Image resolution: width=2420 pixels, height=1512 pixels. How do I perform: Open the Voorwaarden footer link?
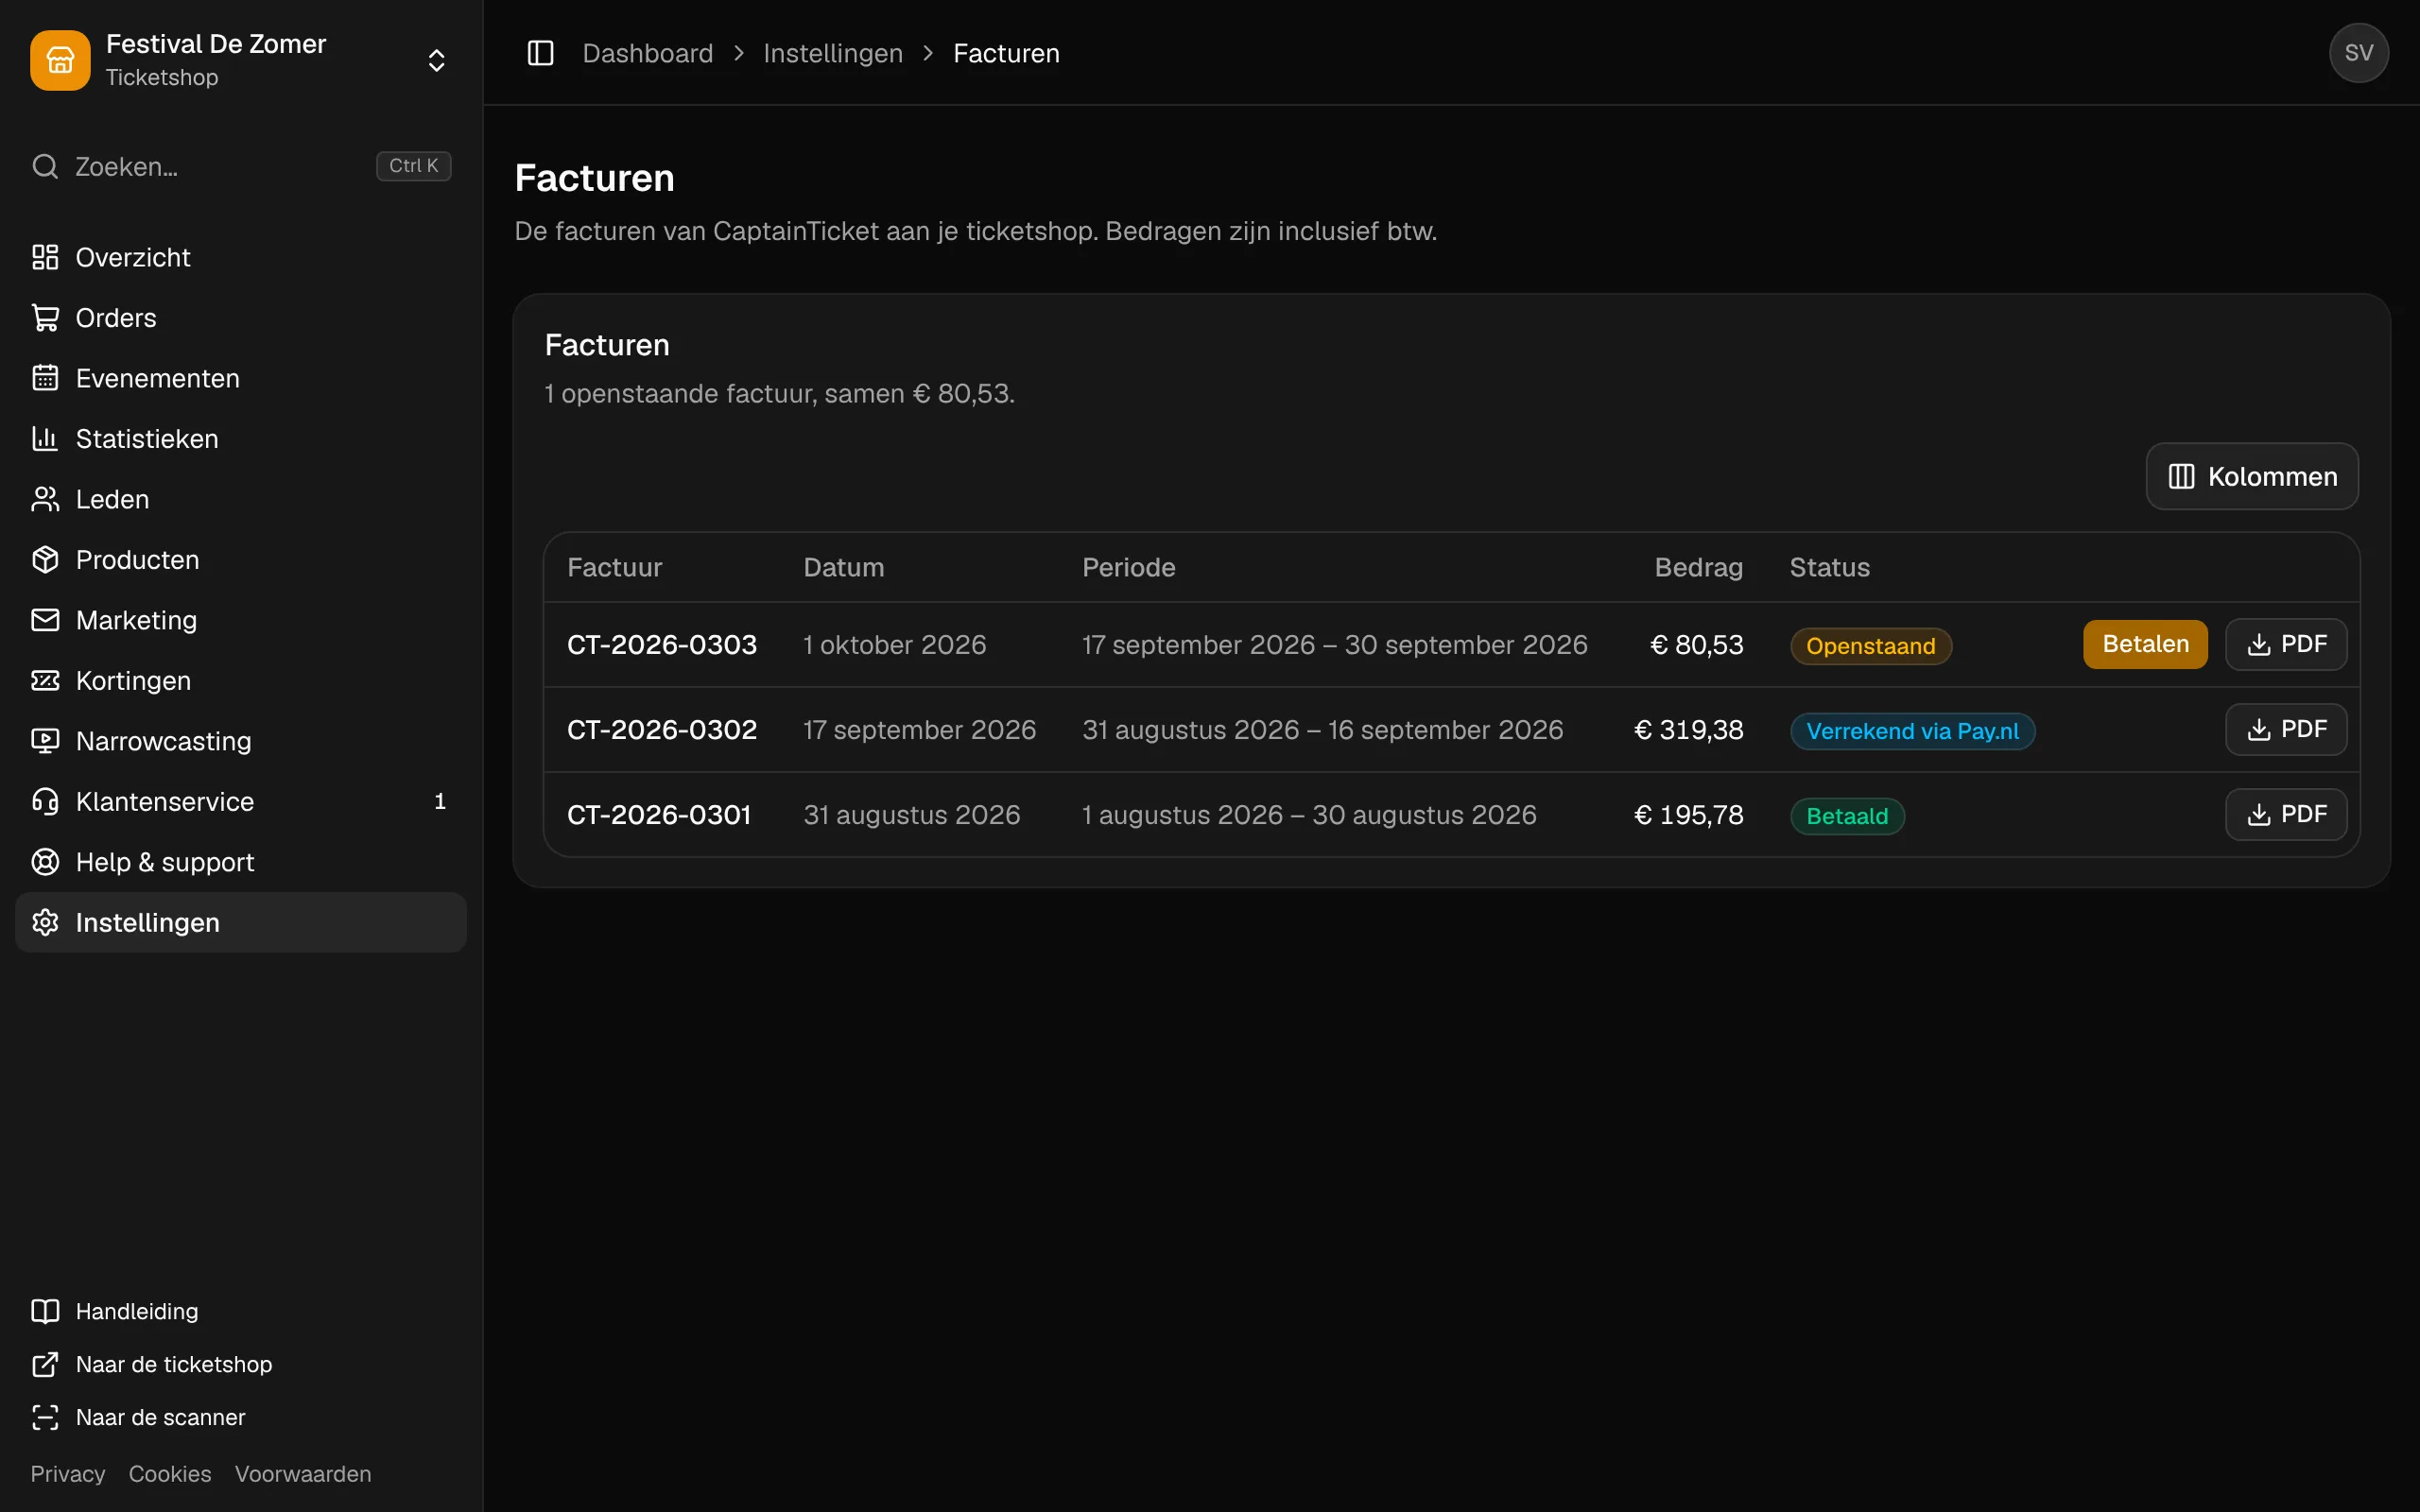303,1474
